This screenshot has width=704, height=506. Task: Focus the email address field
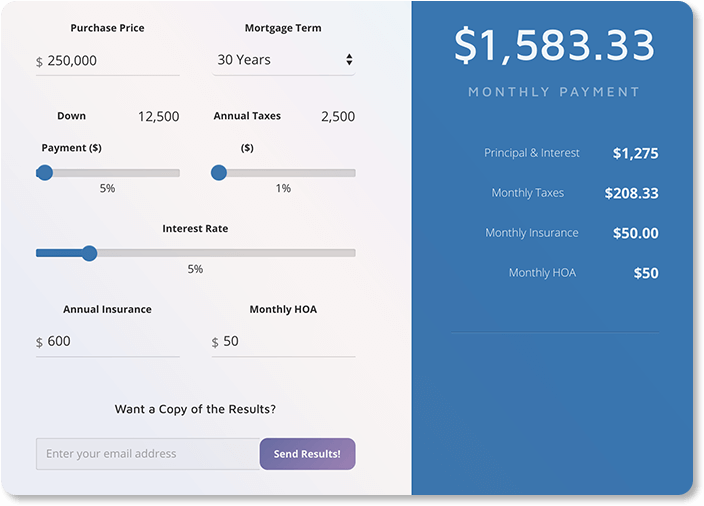tap(147, 454)
